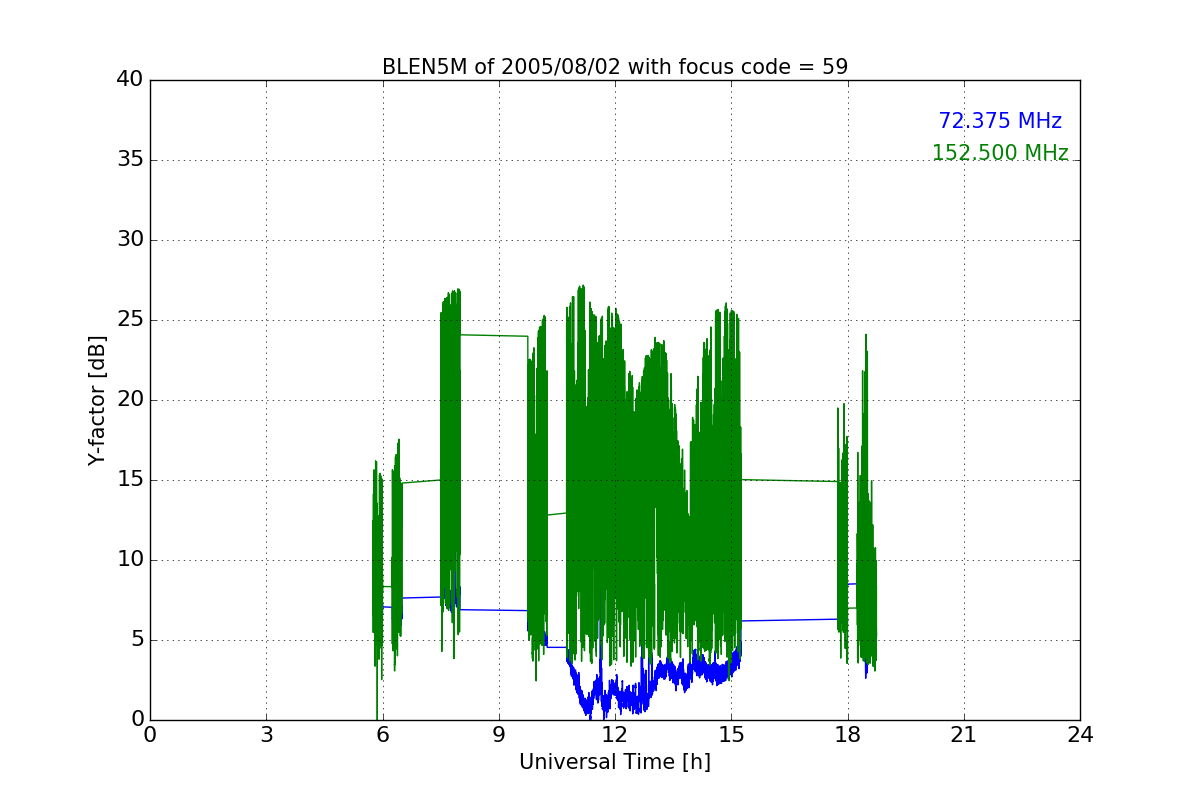This screenshot has width=1200, height=800.
Task: Click the y-axis tick label 35
Action: [130, 160]
